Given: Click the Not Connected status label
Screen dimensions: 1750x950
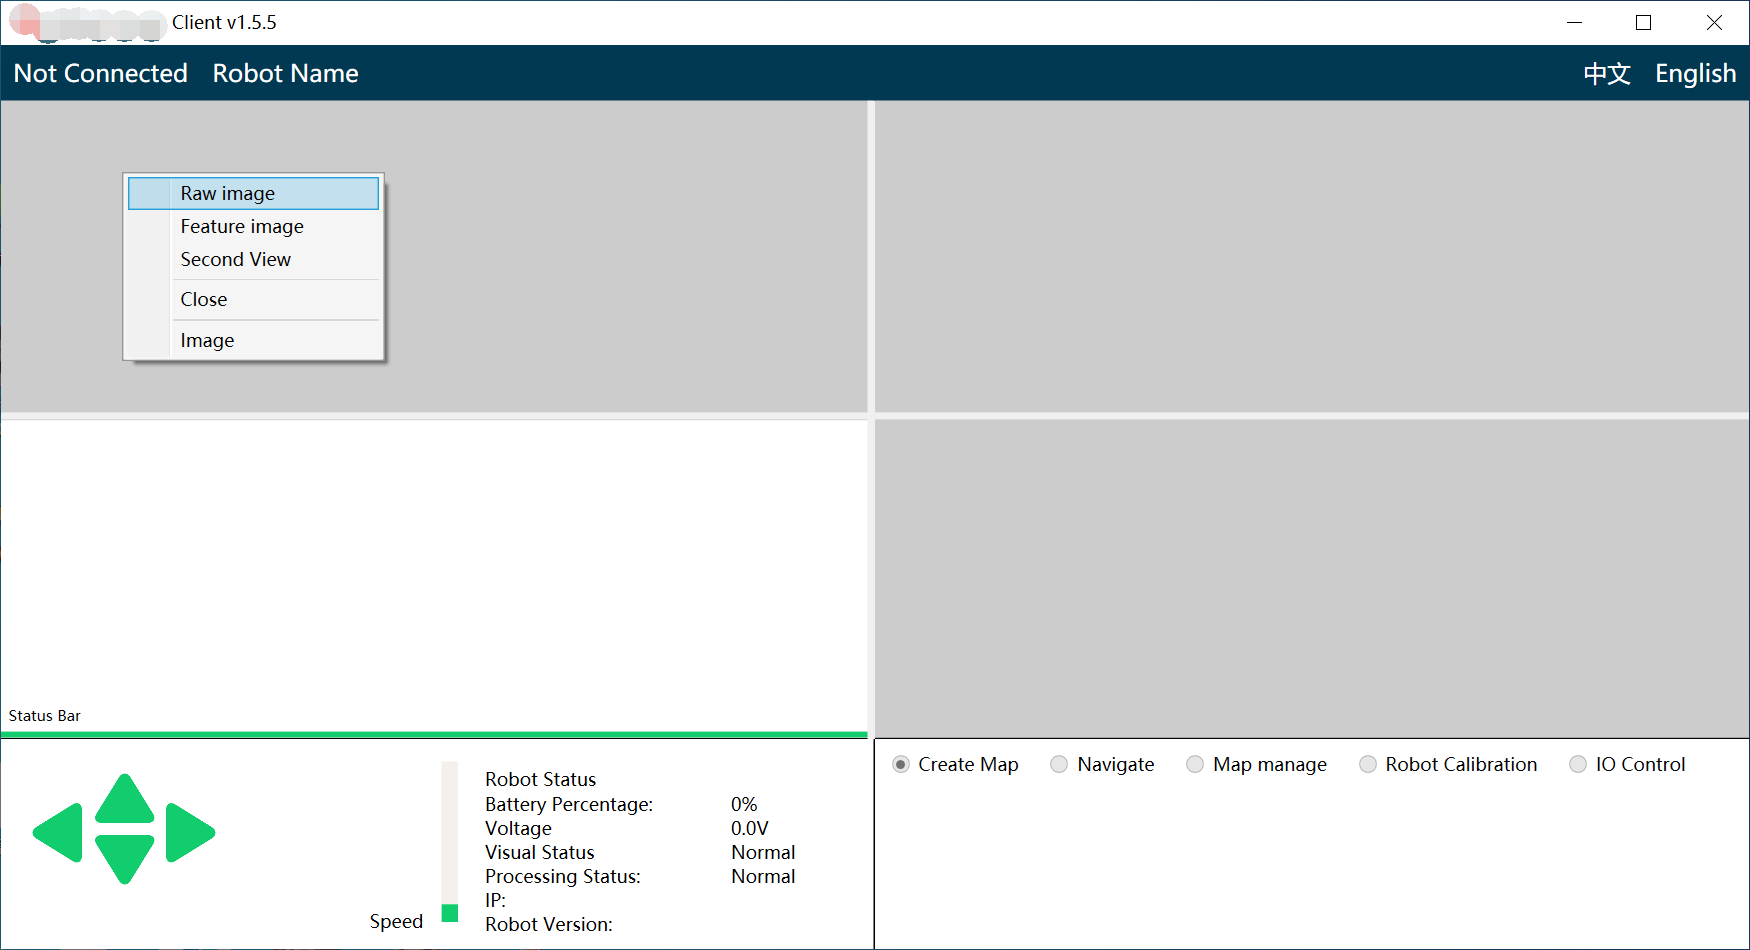Looking at the screenshot, I should click(101, 74).
